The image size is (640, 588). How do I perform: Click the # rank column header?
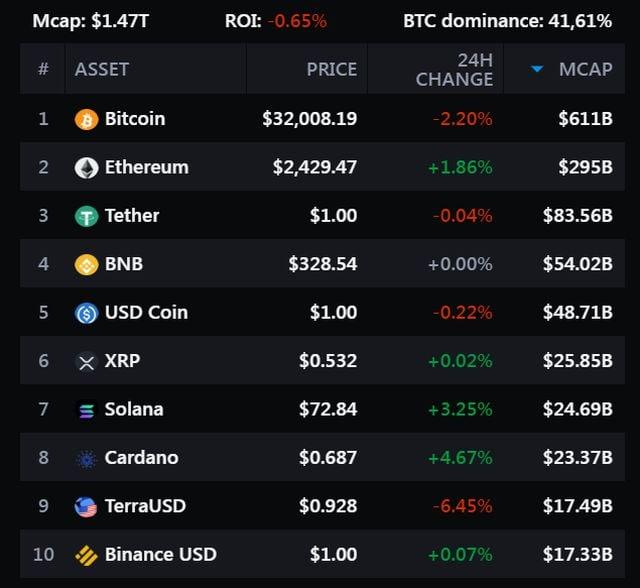[x=43, y=69]
